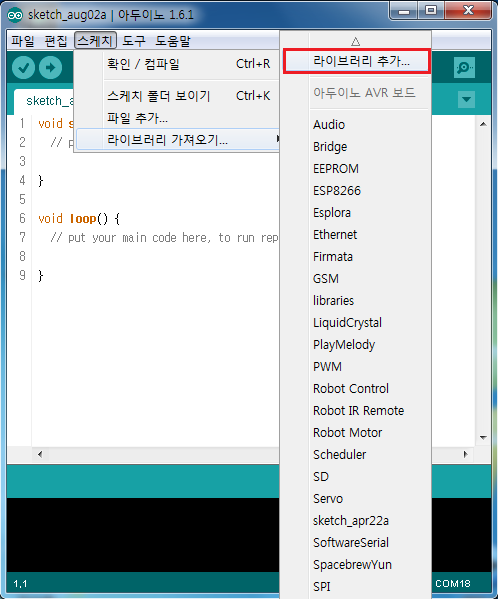The image size is (498, 599).
Task: Click the COM18 status bar text
Action: [453, 584]
